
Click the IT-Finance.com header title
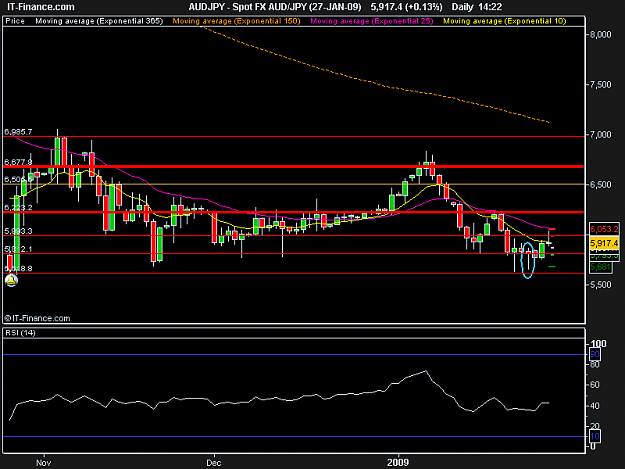point(41,7)
